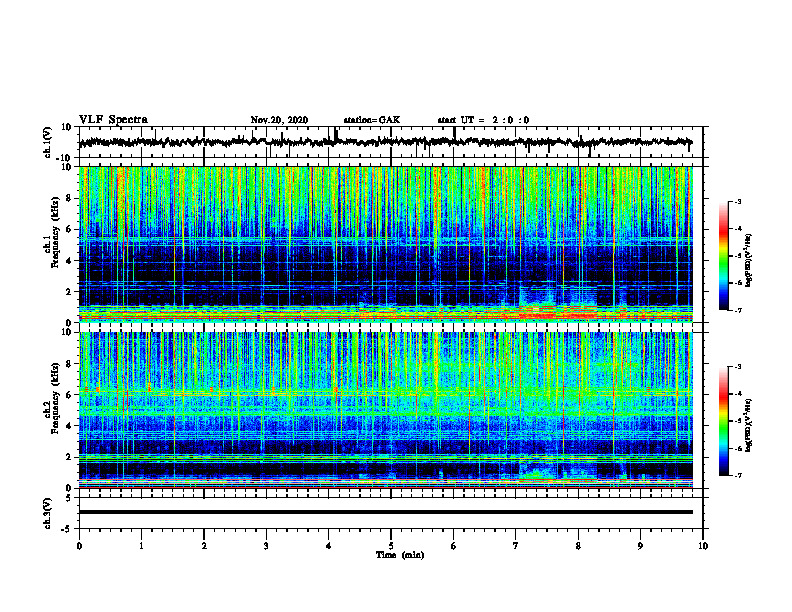Click the Time axis tick label '7'
The height and width of the screenshot is (612, 792).
click(x=516, y=546)
